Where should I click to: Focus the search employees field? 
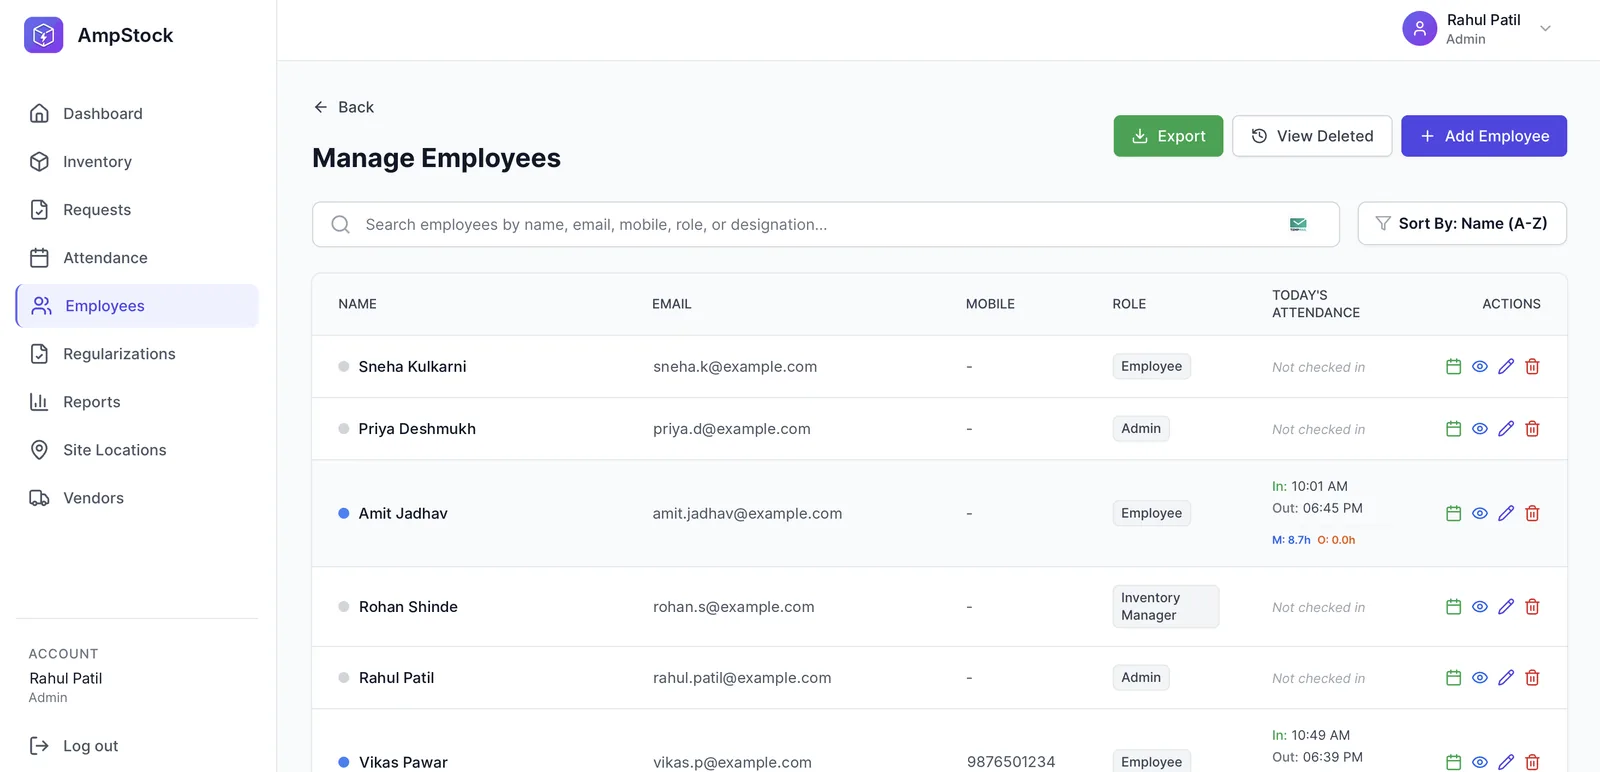[826, 225]
